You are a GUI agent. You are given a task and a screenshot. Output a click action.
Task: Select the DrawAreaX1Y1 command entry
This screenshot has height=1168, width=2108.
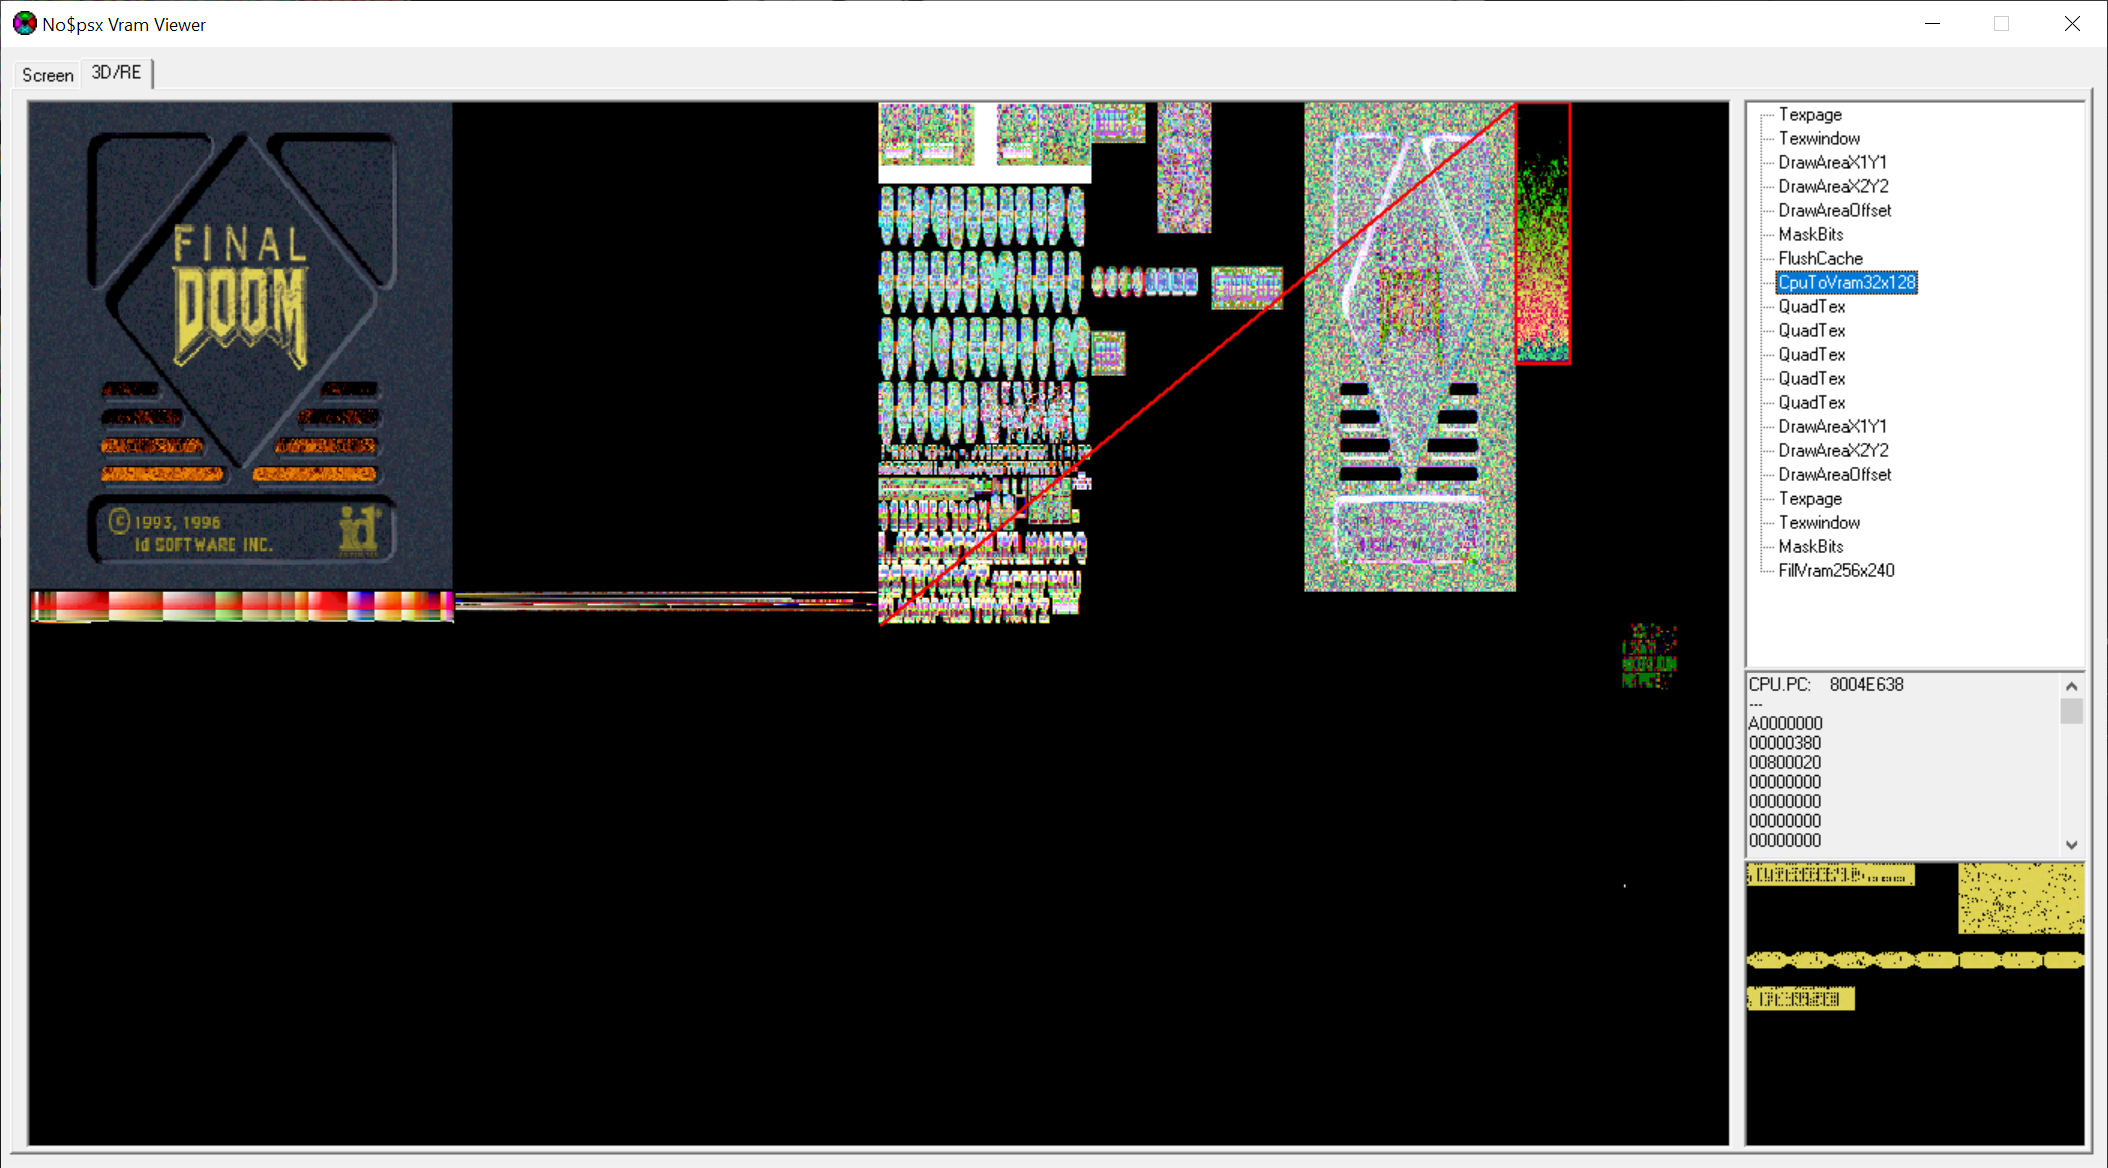click(x=1833, y=161)
